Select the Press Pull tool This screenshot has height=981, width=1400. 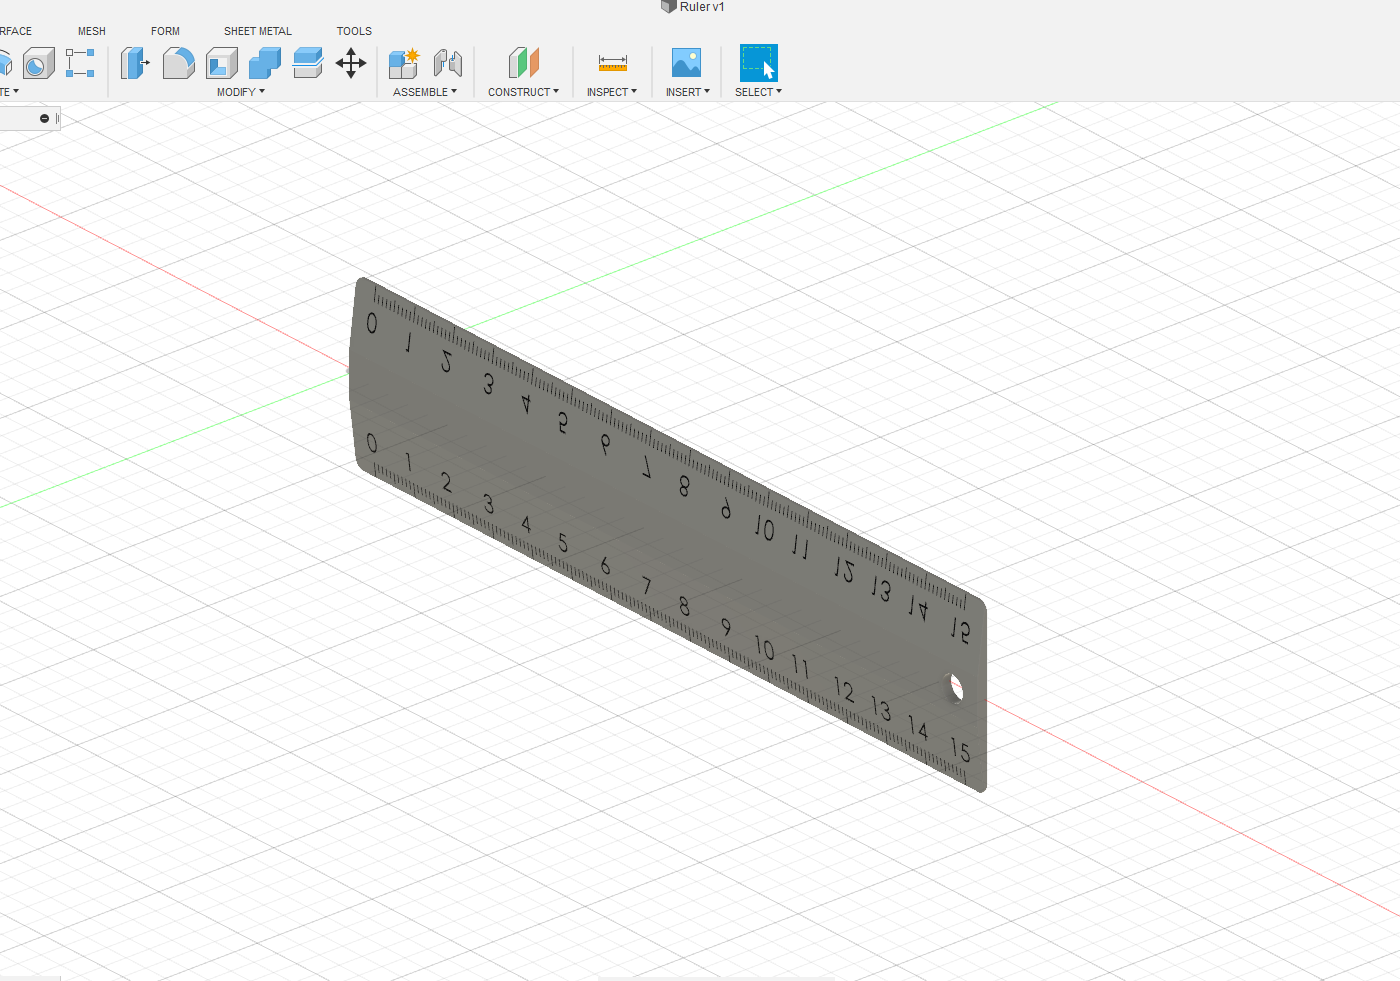[x=135, y=62]
